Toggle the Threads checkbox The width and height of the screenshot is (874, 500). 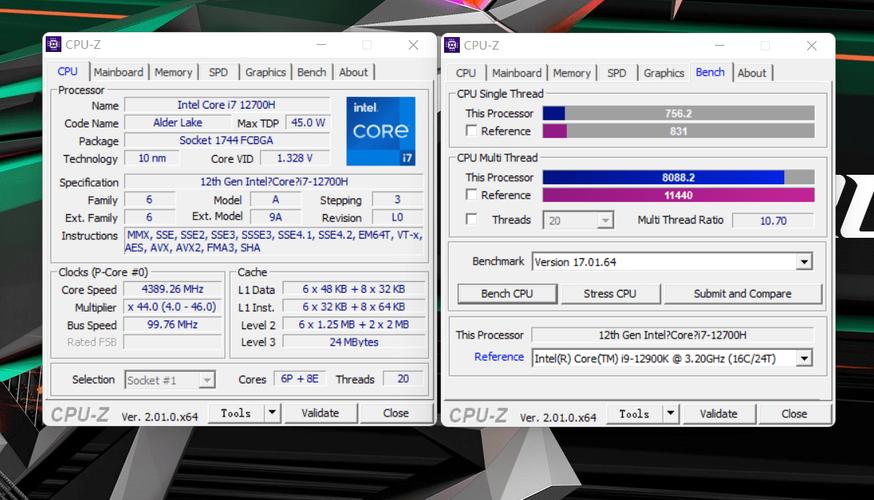click(471, 220)
